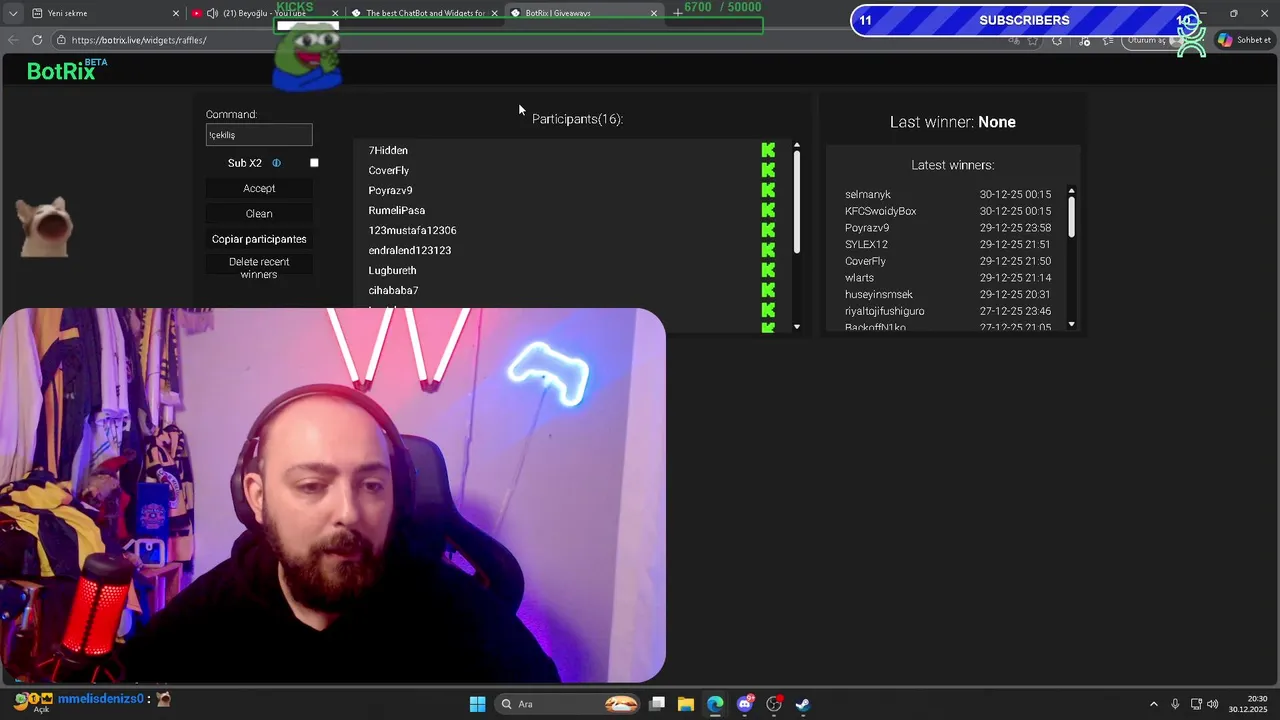Screen dimensions: 1280x720
Task: Click the Kick icon beside endralend123123
Action: pos(768,250)
